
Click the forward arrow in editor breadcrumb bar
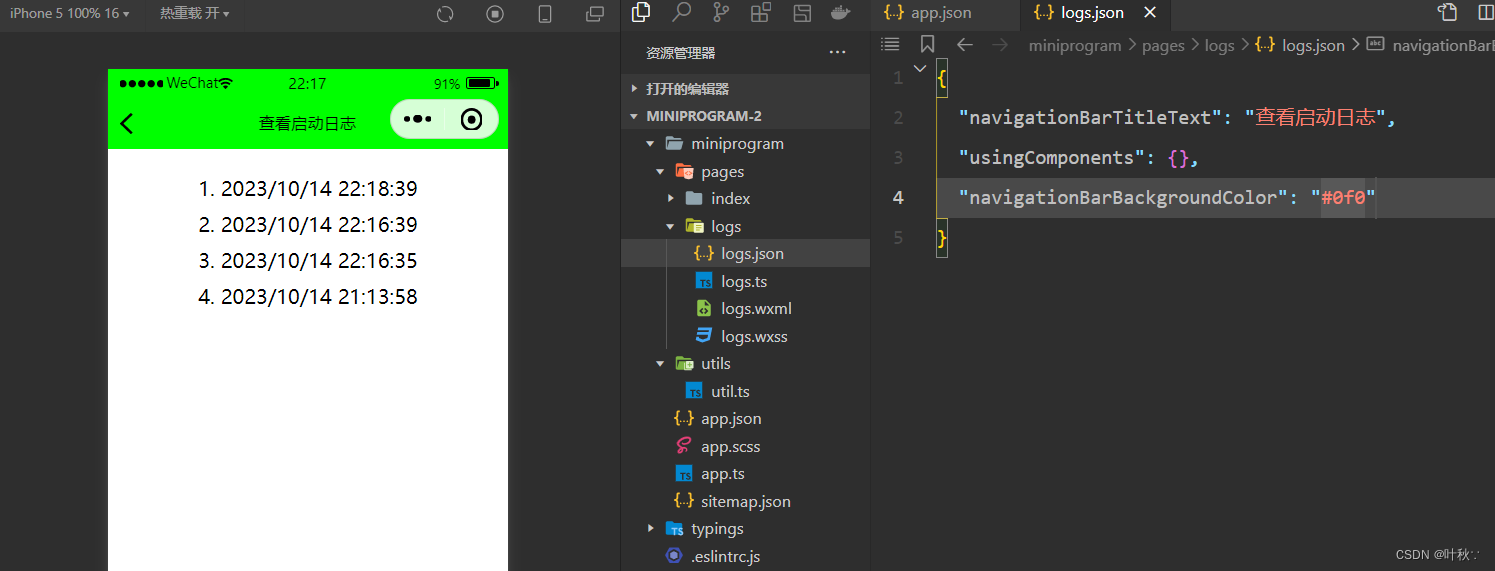999,44
